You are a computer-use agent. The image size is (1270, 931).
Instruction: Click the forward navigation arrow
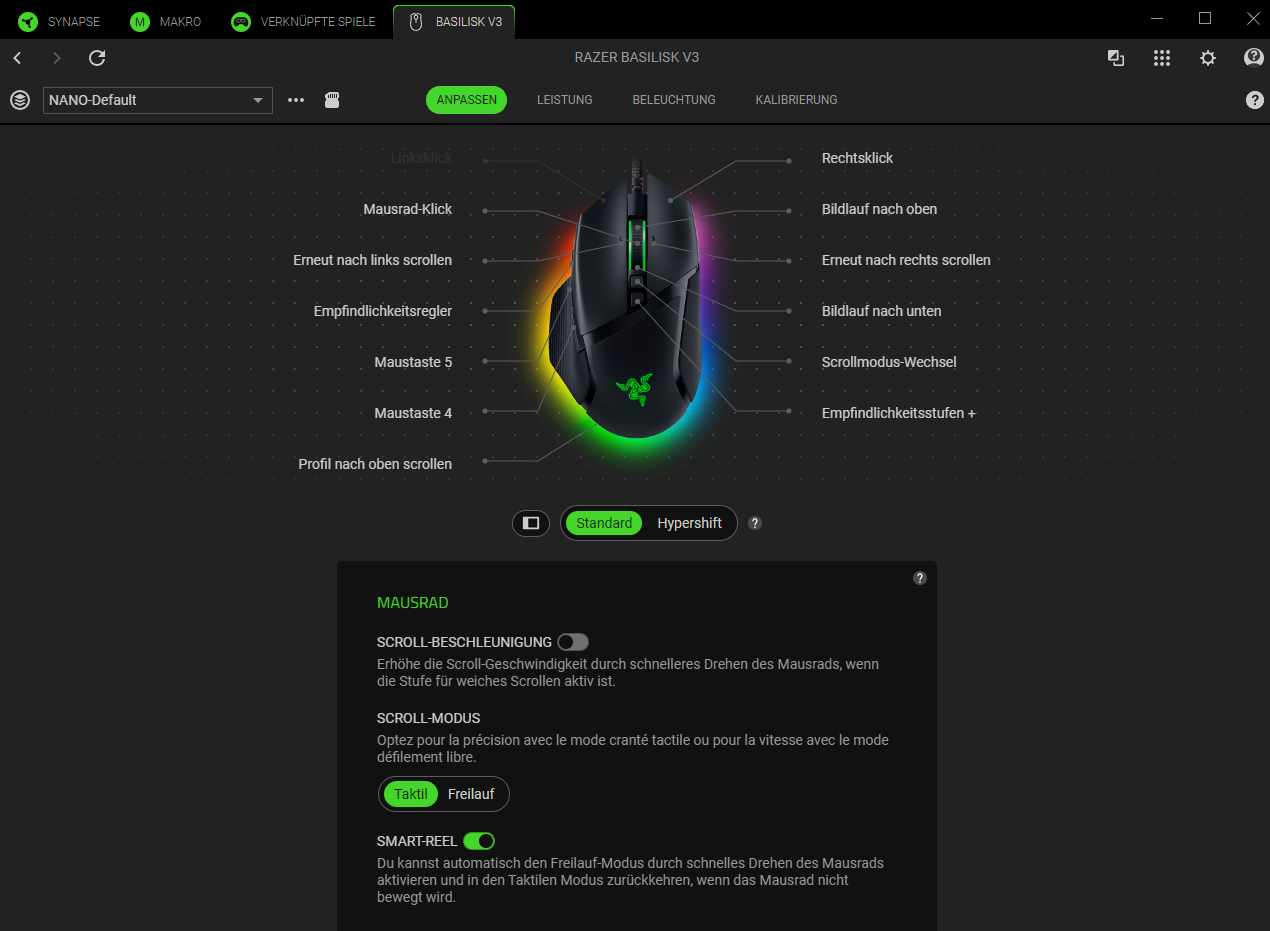pyautogui.click(x=57, y=58)
